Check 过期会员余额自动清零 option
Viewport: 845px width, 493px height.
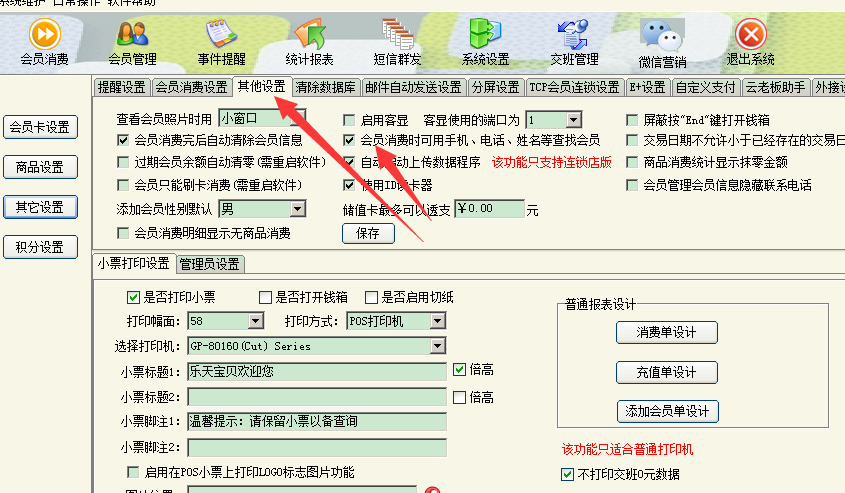[124, 162]
